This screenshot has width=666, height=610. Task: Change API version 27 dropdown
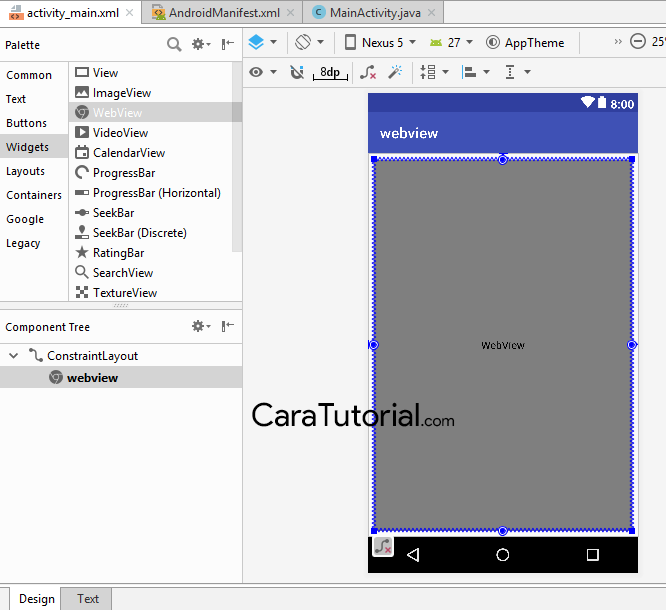point(451,42)
